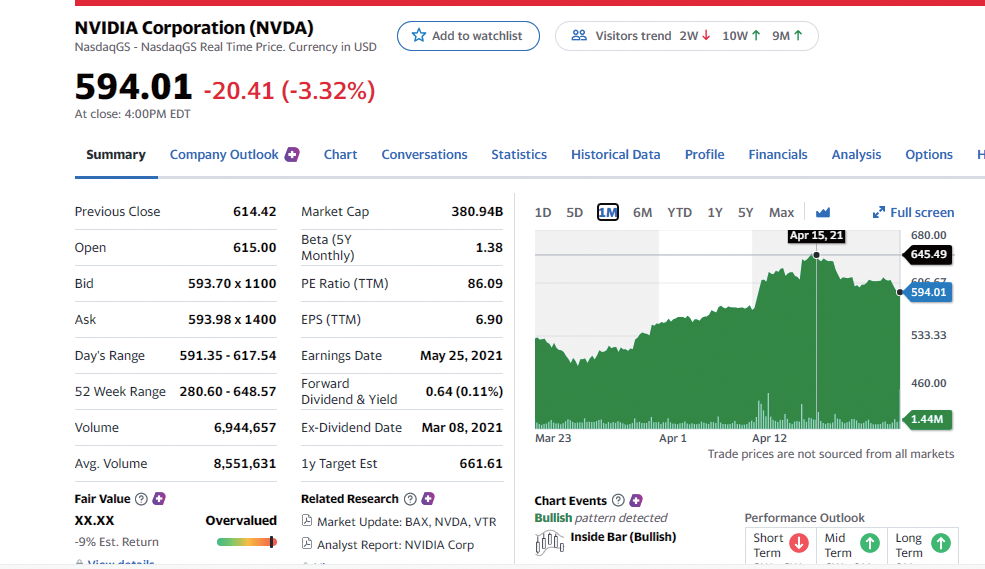Click the 1y Target Est value 661.61

481,463
